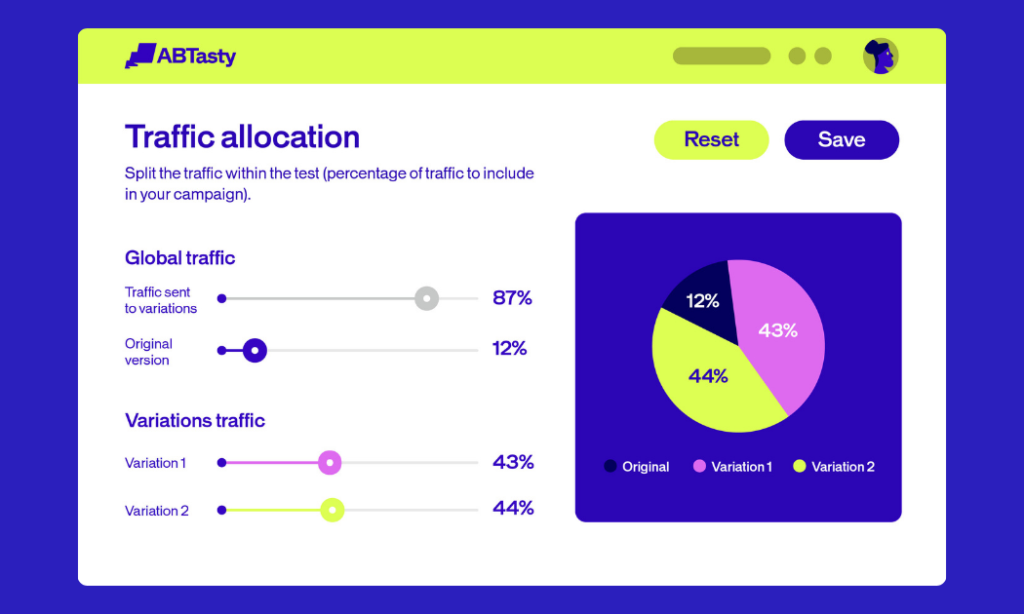
Task: Open the user profile avatar
Action: point(879,56)
